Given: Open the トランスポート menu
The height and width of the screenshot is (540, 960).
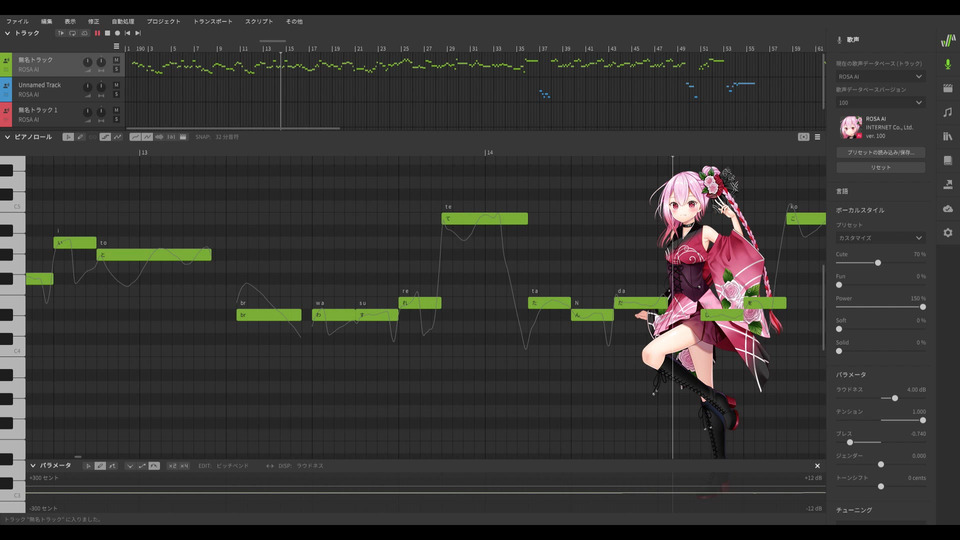Looking at the screenshot, I should click(x=213, y=21).
